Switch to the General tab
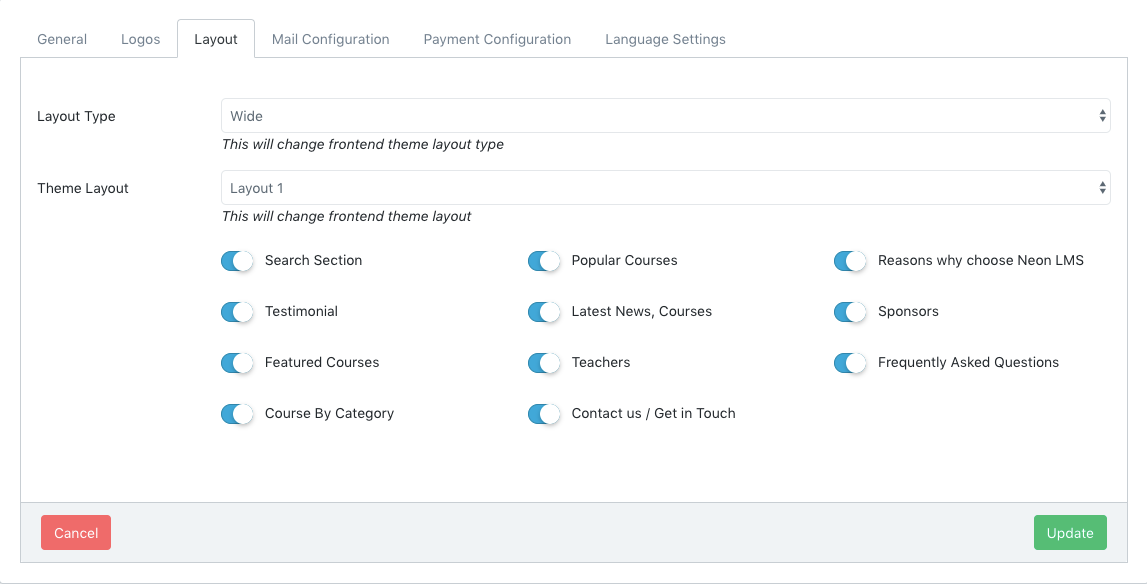The height and width of the screenshot is (584, 1147). 62,39
